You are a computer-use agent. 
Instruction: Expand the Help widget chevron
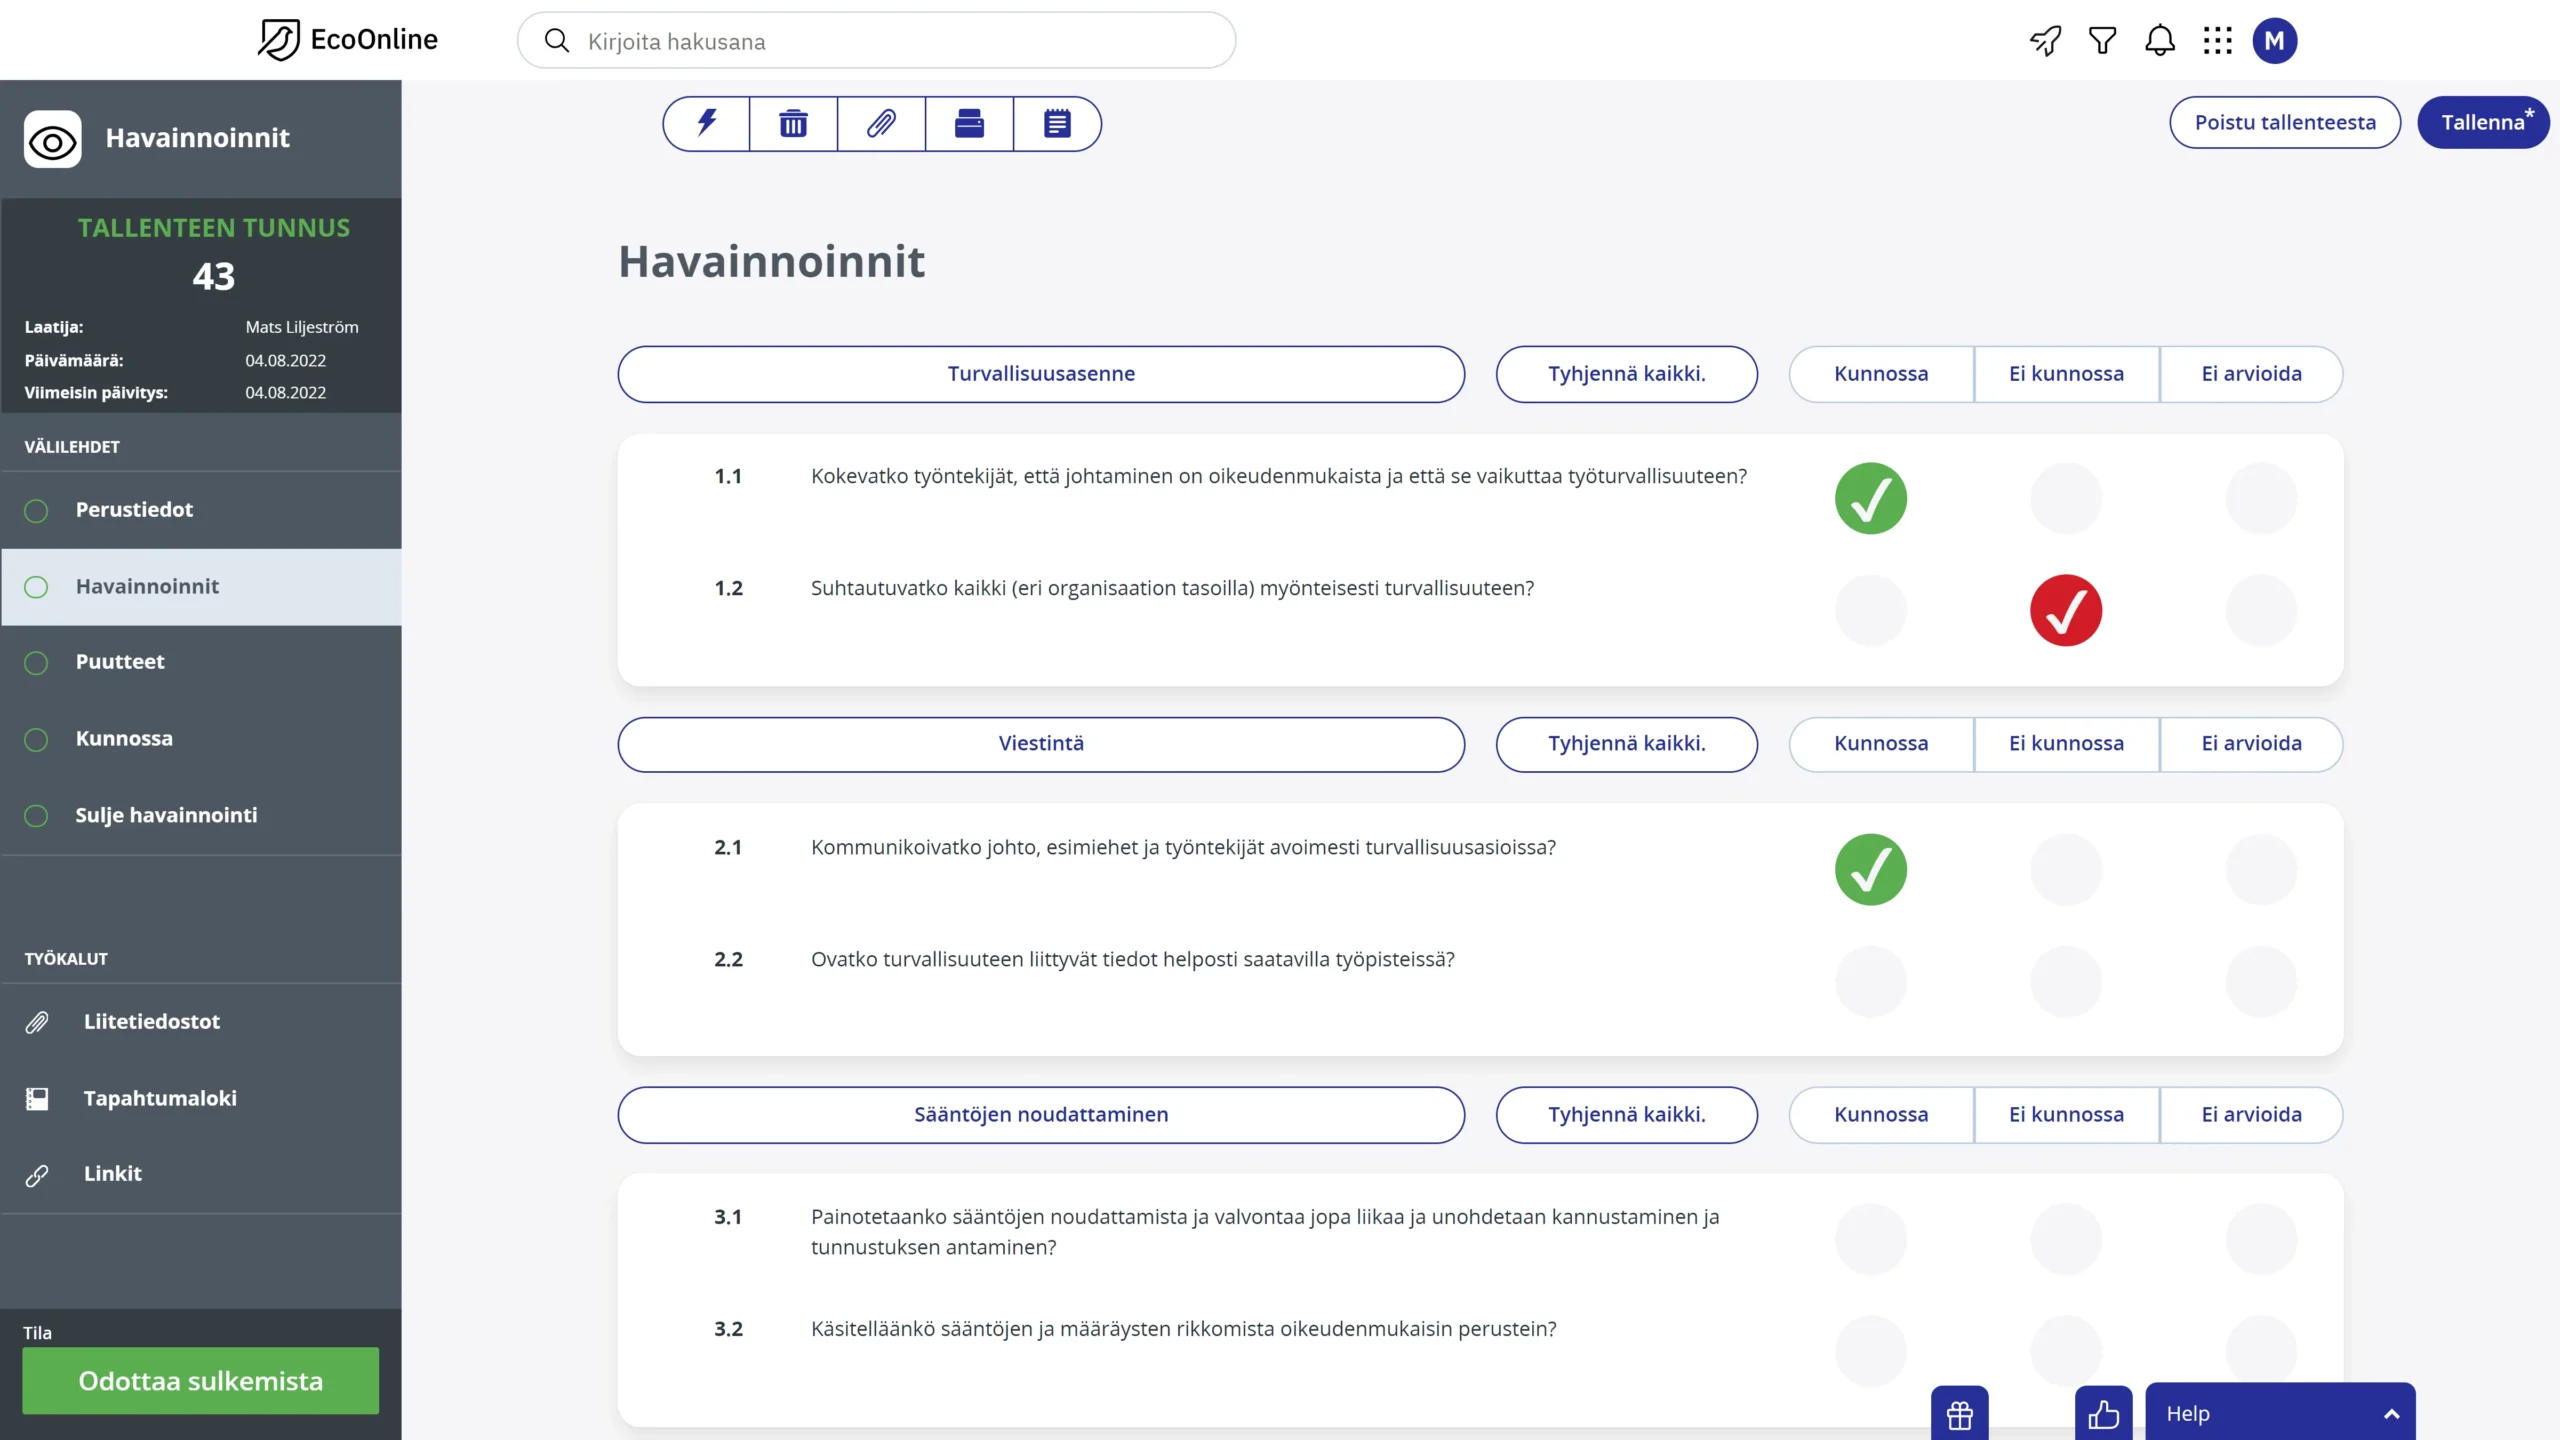[2391, 1414]
